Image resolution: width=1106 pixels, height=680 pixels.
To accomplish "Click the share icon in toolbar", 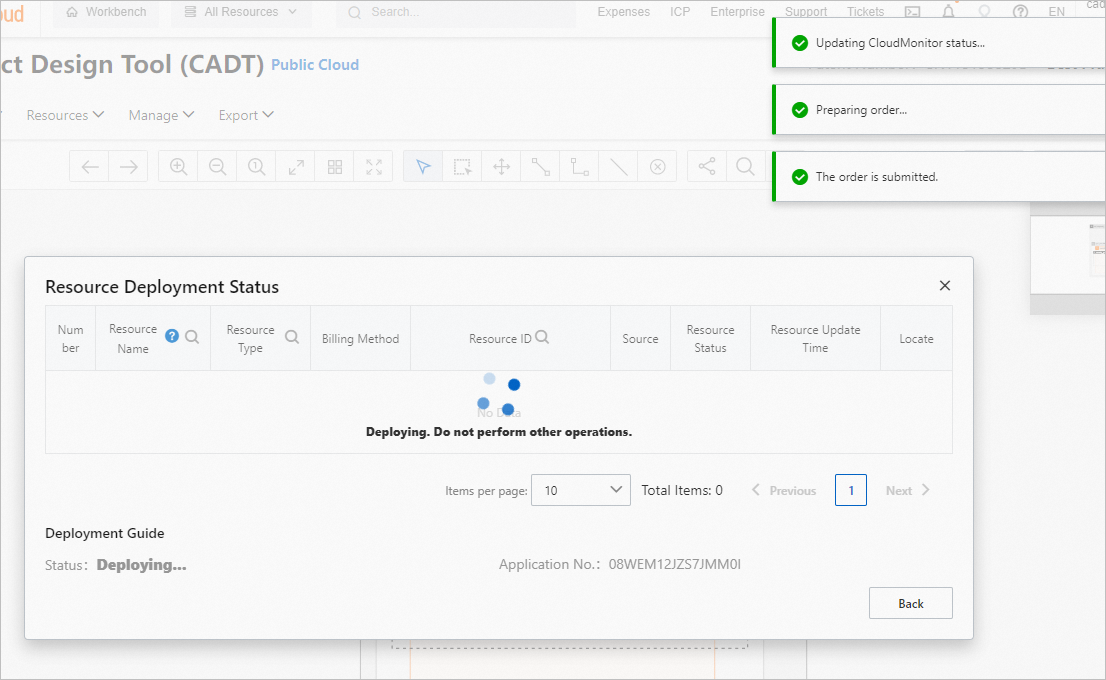I will [707, 166].
